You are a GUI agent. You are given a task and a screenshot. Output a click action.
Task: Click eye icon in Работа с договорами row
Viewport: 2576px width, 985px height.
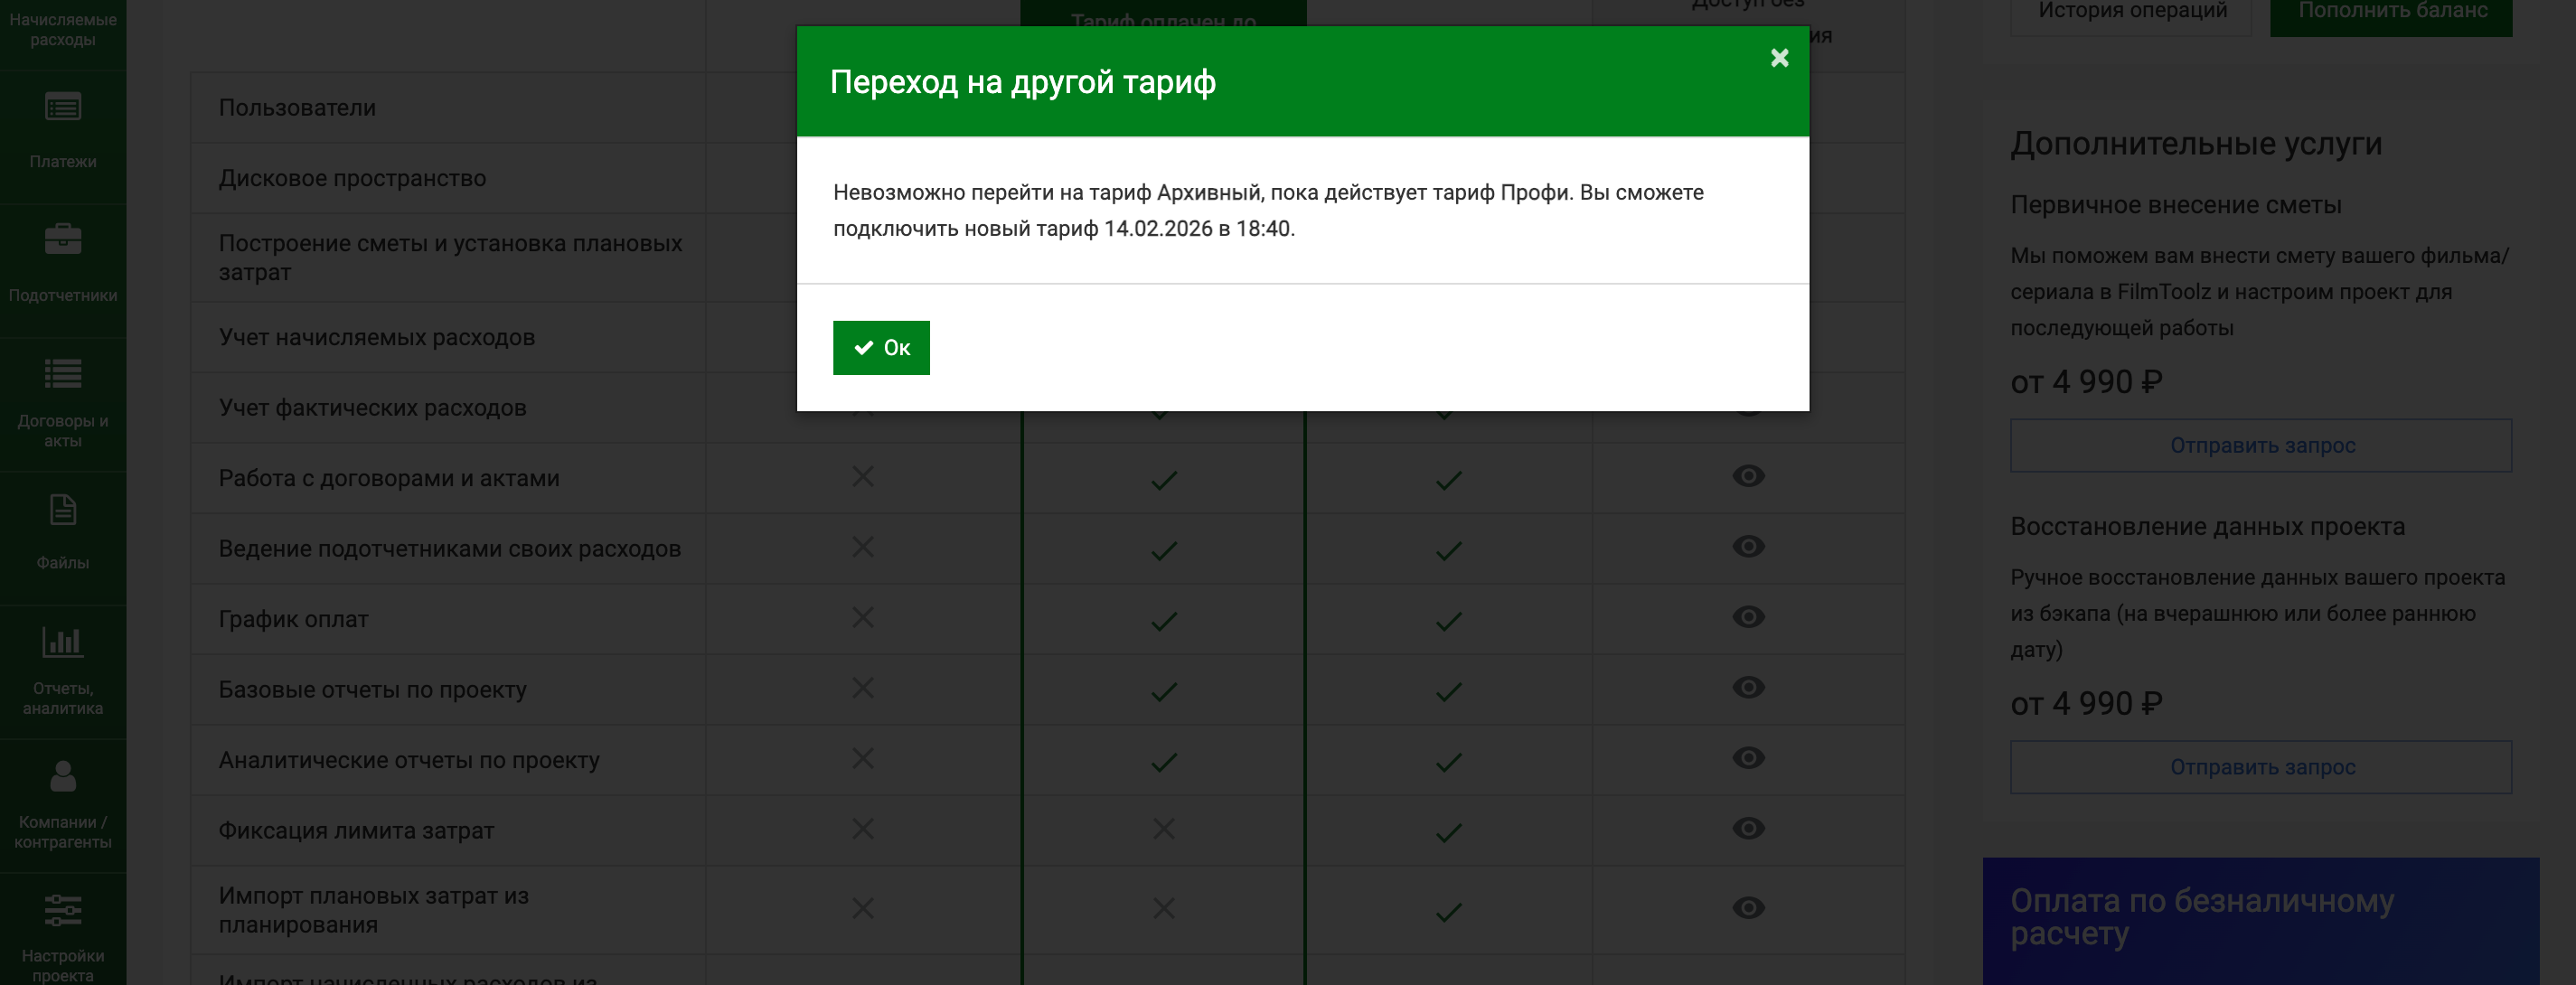[1747, 476]
